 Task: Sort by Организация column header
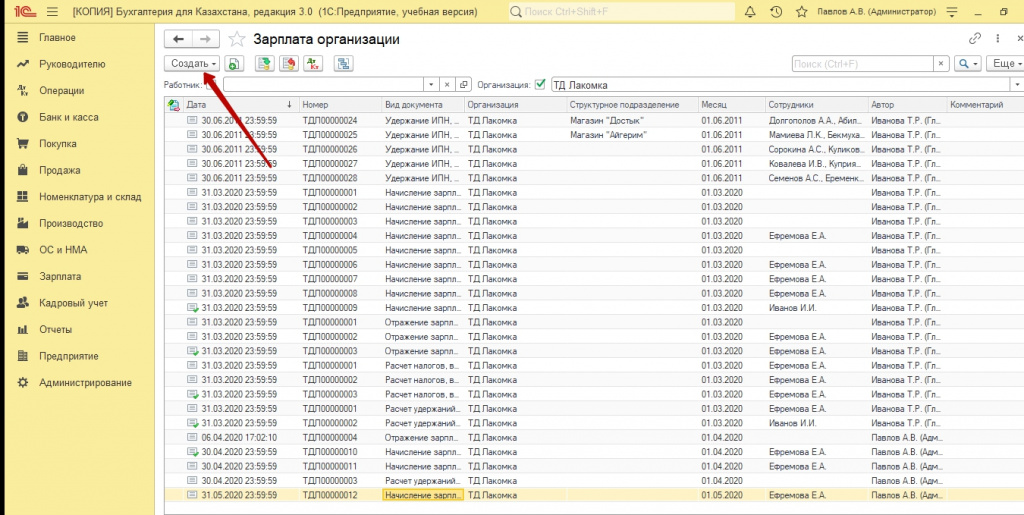(x=515, y=104)
